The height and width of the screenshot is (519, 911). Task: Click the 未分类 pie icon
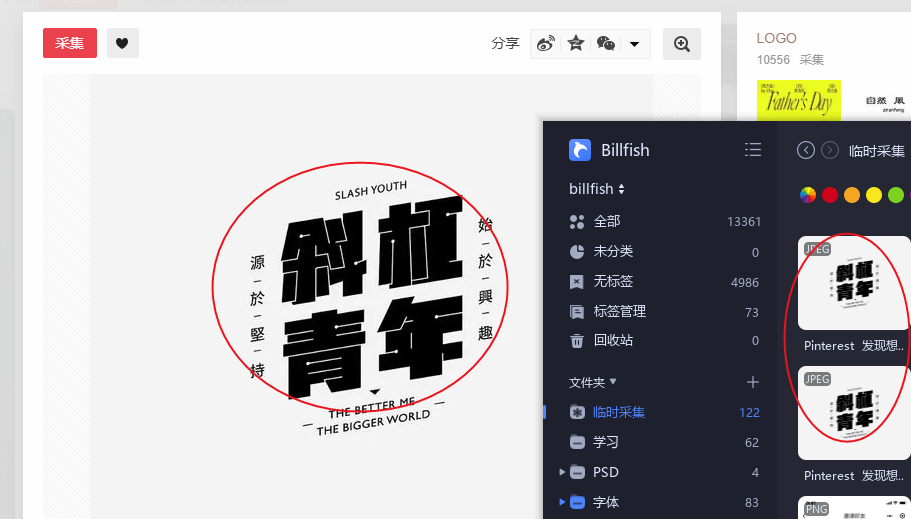[x=576, y=252]
